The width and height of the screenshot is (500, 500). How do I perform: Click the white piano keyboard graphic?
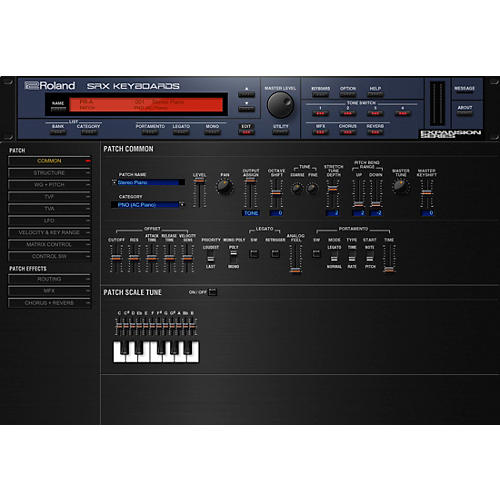click(156, 352)
